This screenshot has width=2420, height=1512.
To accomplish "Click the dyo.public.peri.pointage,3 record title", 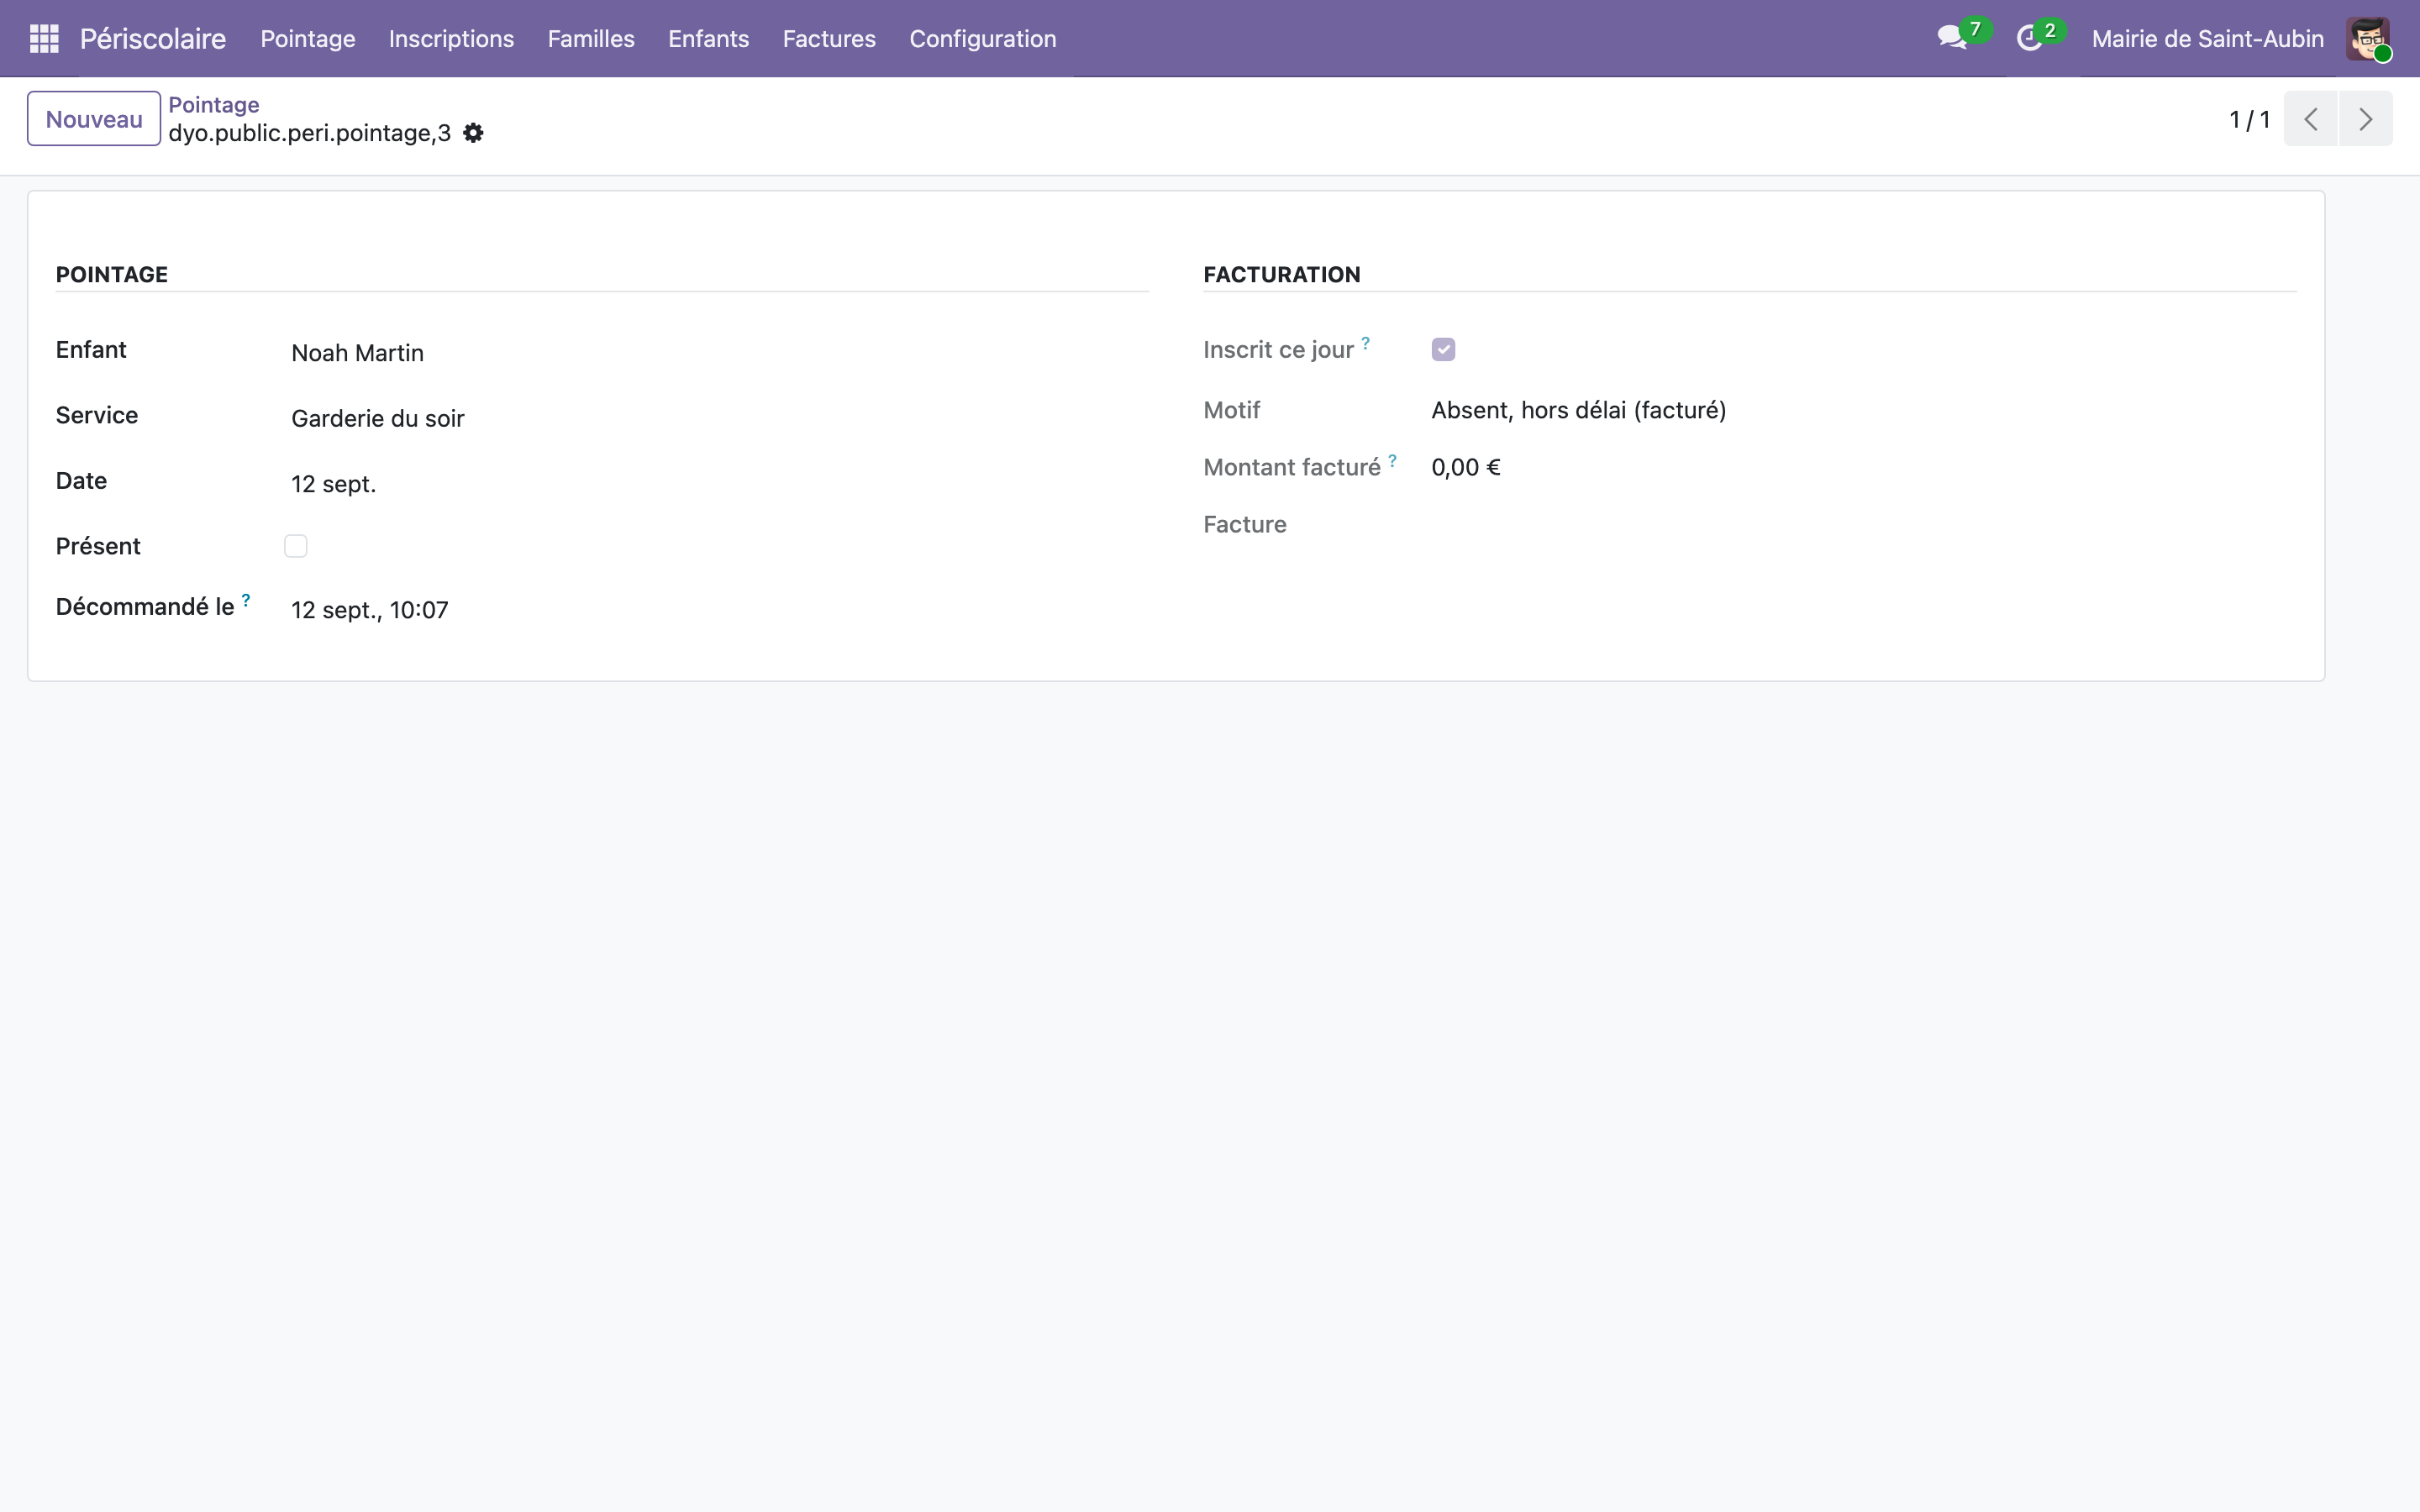I will 310,133.
